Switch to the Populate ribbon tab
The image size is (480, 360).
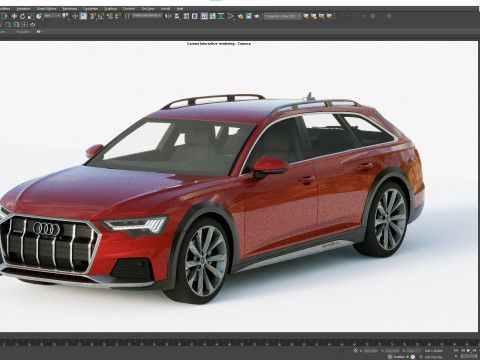(23, 32)
